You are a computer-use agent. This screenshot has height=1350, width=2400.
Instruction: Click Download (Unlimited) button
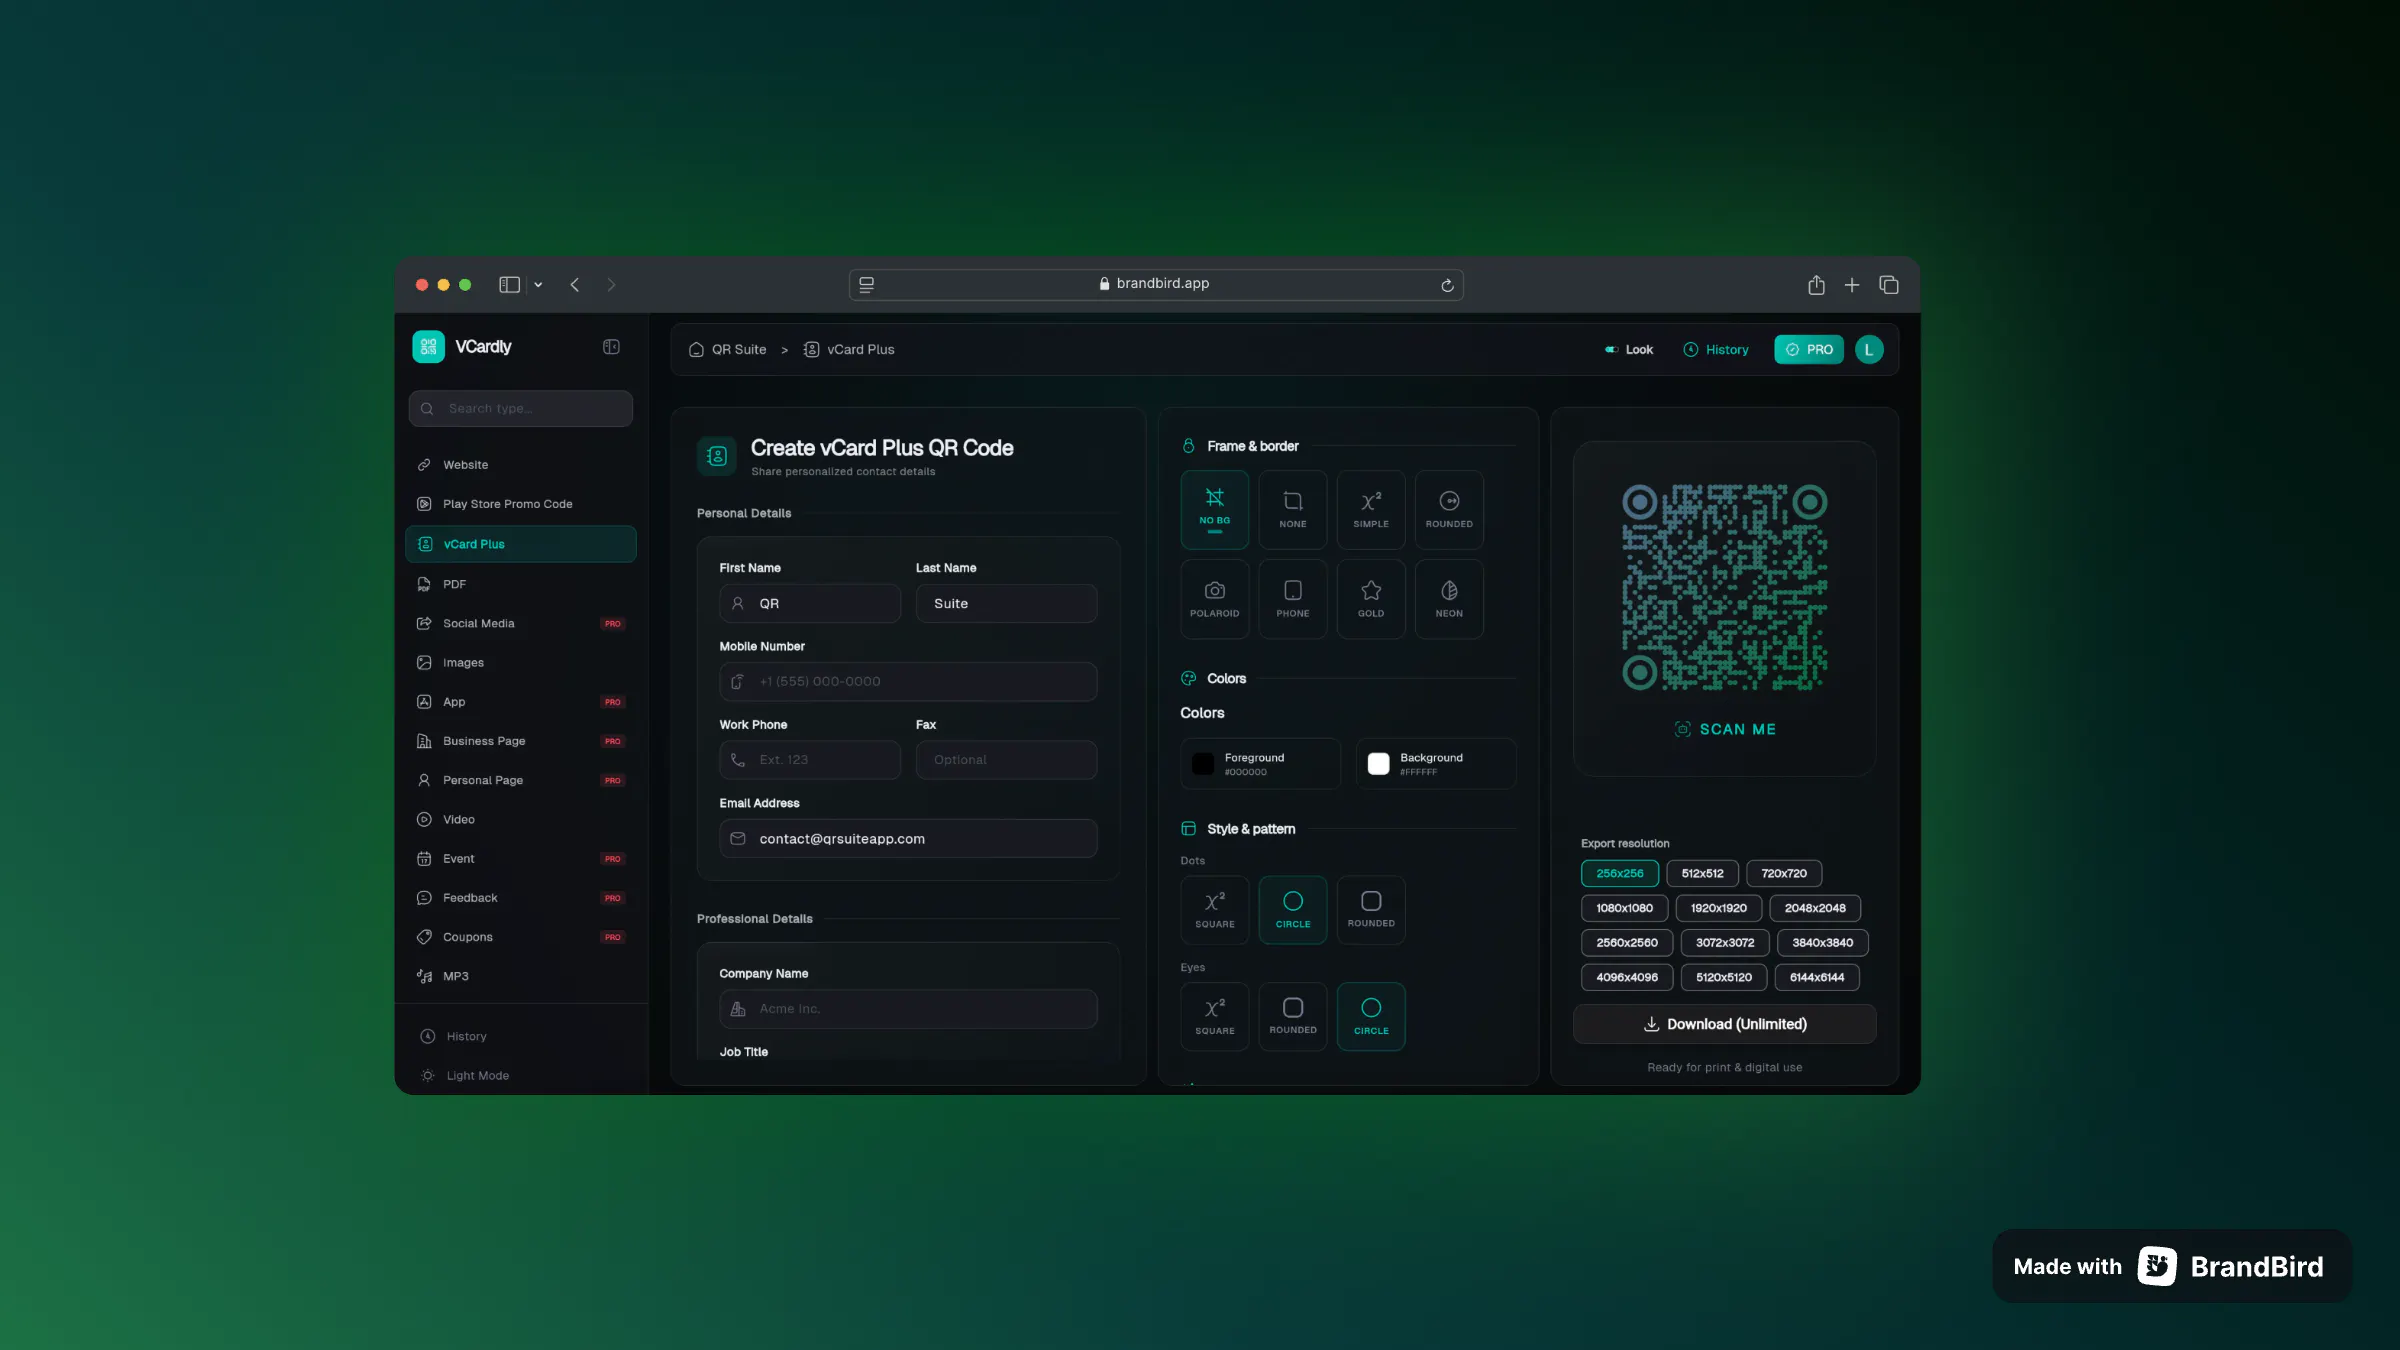[x=1725, y=1024]
